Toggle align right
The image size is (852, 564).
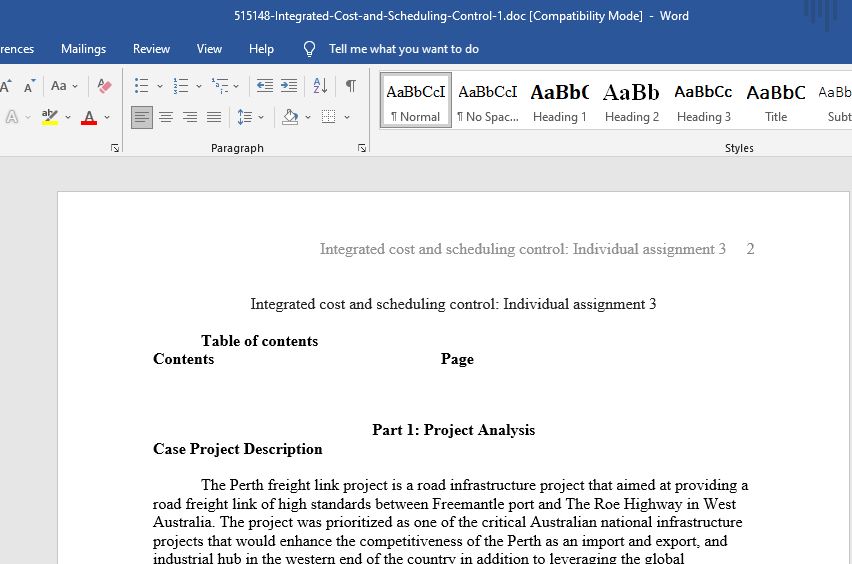(190, 117)
